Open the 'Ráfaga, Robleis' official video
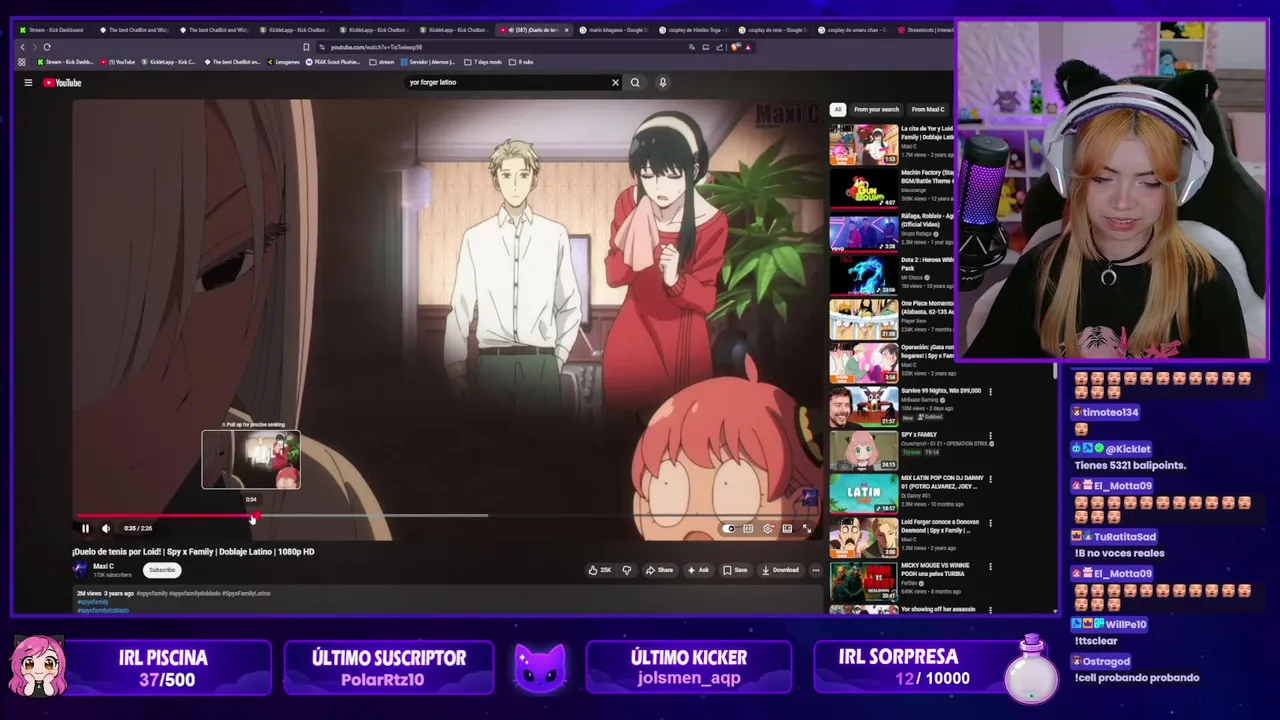 click(863, 232)
